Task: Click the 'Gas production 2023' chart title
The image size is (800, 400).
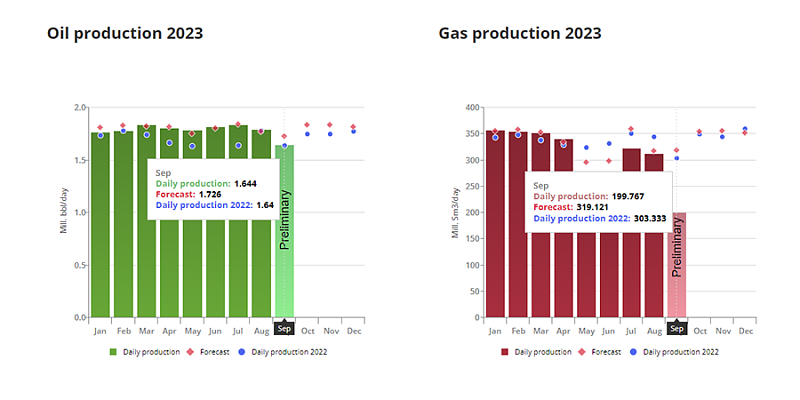Action: tap(520, 33)
